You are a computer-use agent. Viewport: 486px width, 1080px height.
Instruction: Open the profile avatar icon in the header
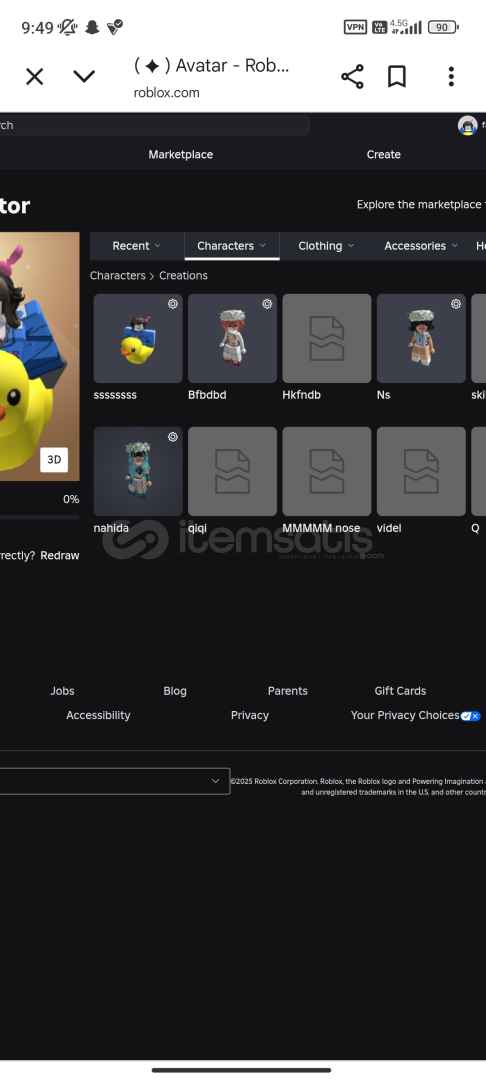pyautogui.click(x=468, y=125)
